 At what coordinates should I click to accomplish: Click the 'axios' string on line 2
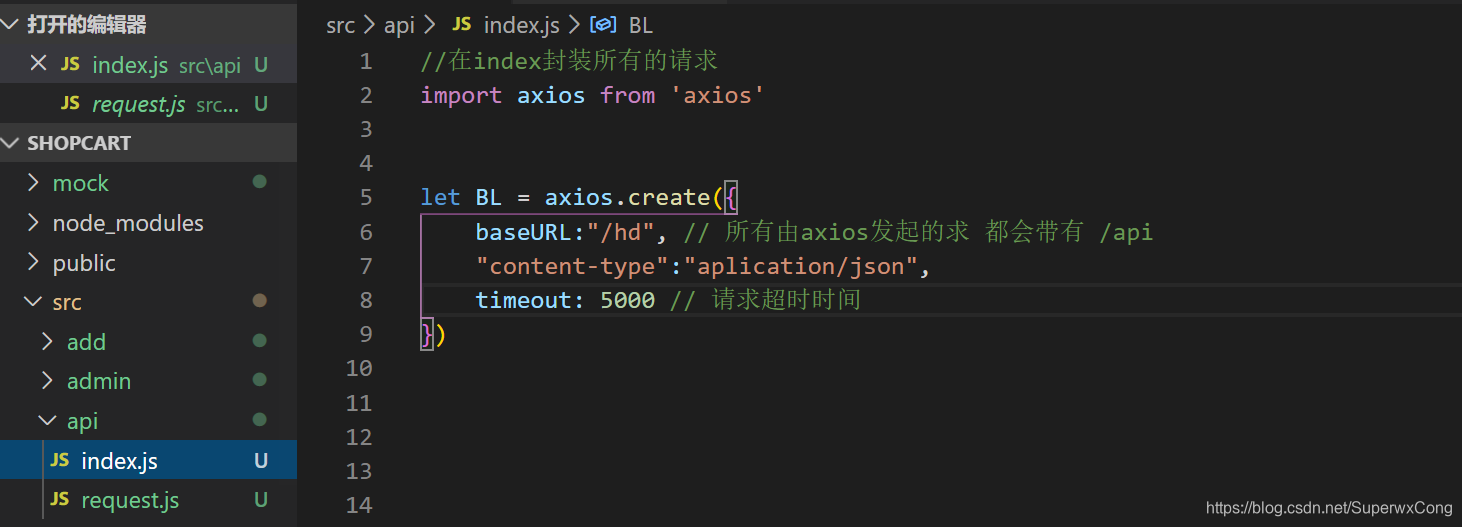pyautogui.click(x=717, y=95)
